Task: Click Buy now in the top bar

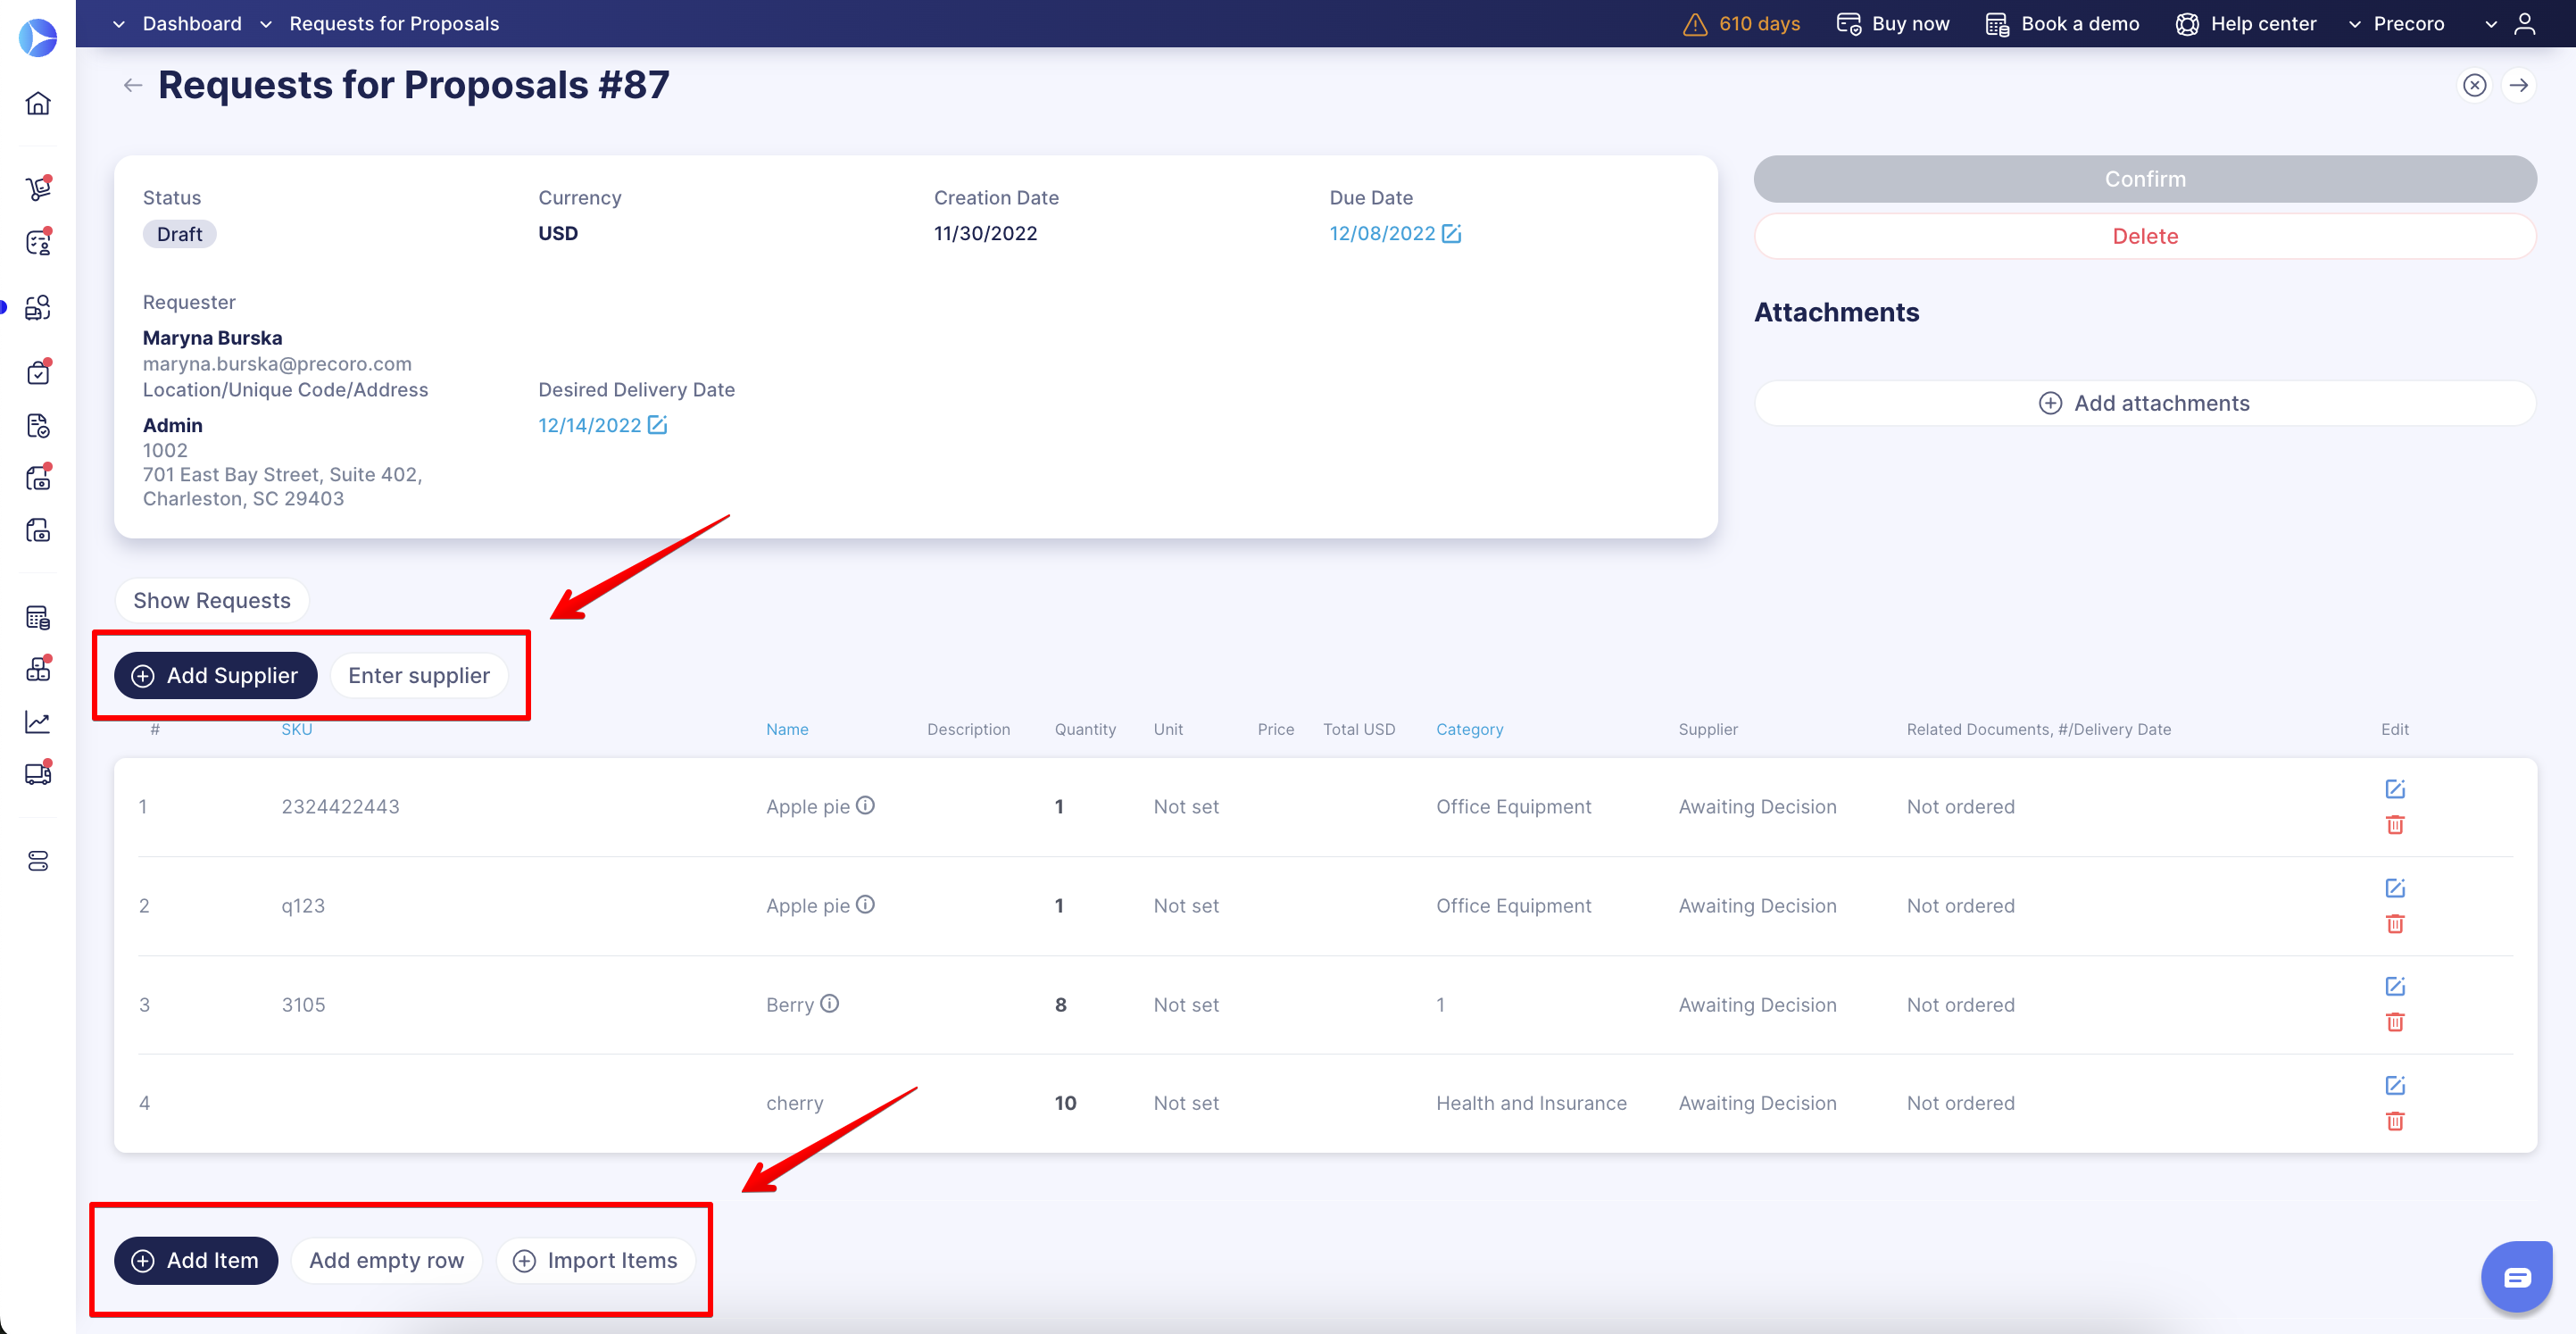Action: [1892, 24]
